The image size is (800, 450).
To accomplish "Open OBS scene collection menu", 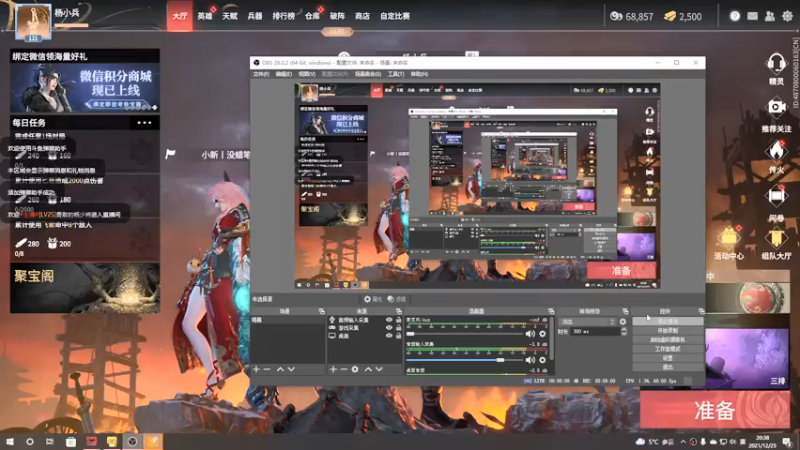I will coord(368,74).
